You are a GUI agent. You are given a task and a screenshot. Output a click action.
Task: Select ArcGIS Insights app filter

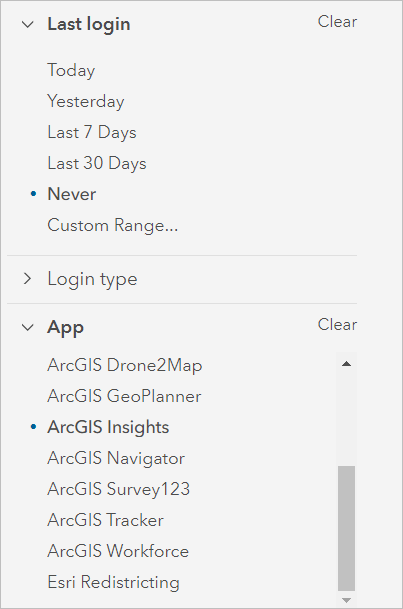pyautogui.click(x=108, y=428)
